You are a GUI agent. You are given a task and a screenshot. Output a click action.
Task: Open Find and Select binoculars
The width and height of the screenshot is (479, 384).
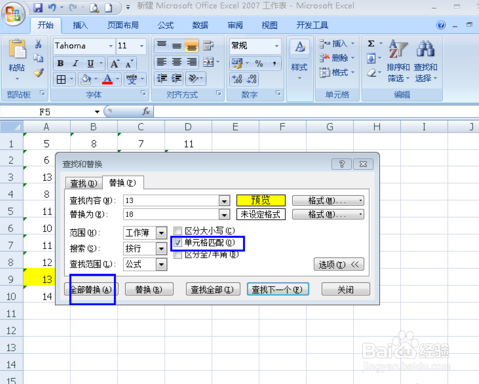coord(426,61)
